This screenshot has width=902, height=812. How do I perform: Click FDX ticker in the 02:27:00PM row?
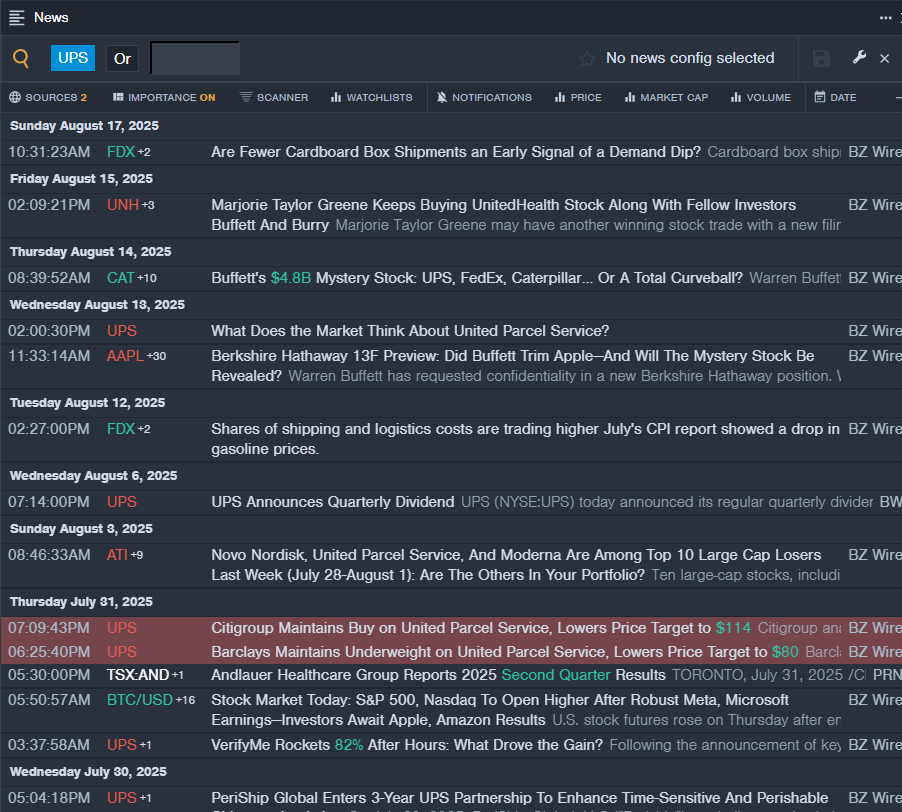[x=121, y=429]
